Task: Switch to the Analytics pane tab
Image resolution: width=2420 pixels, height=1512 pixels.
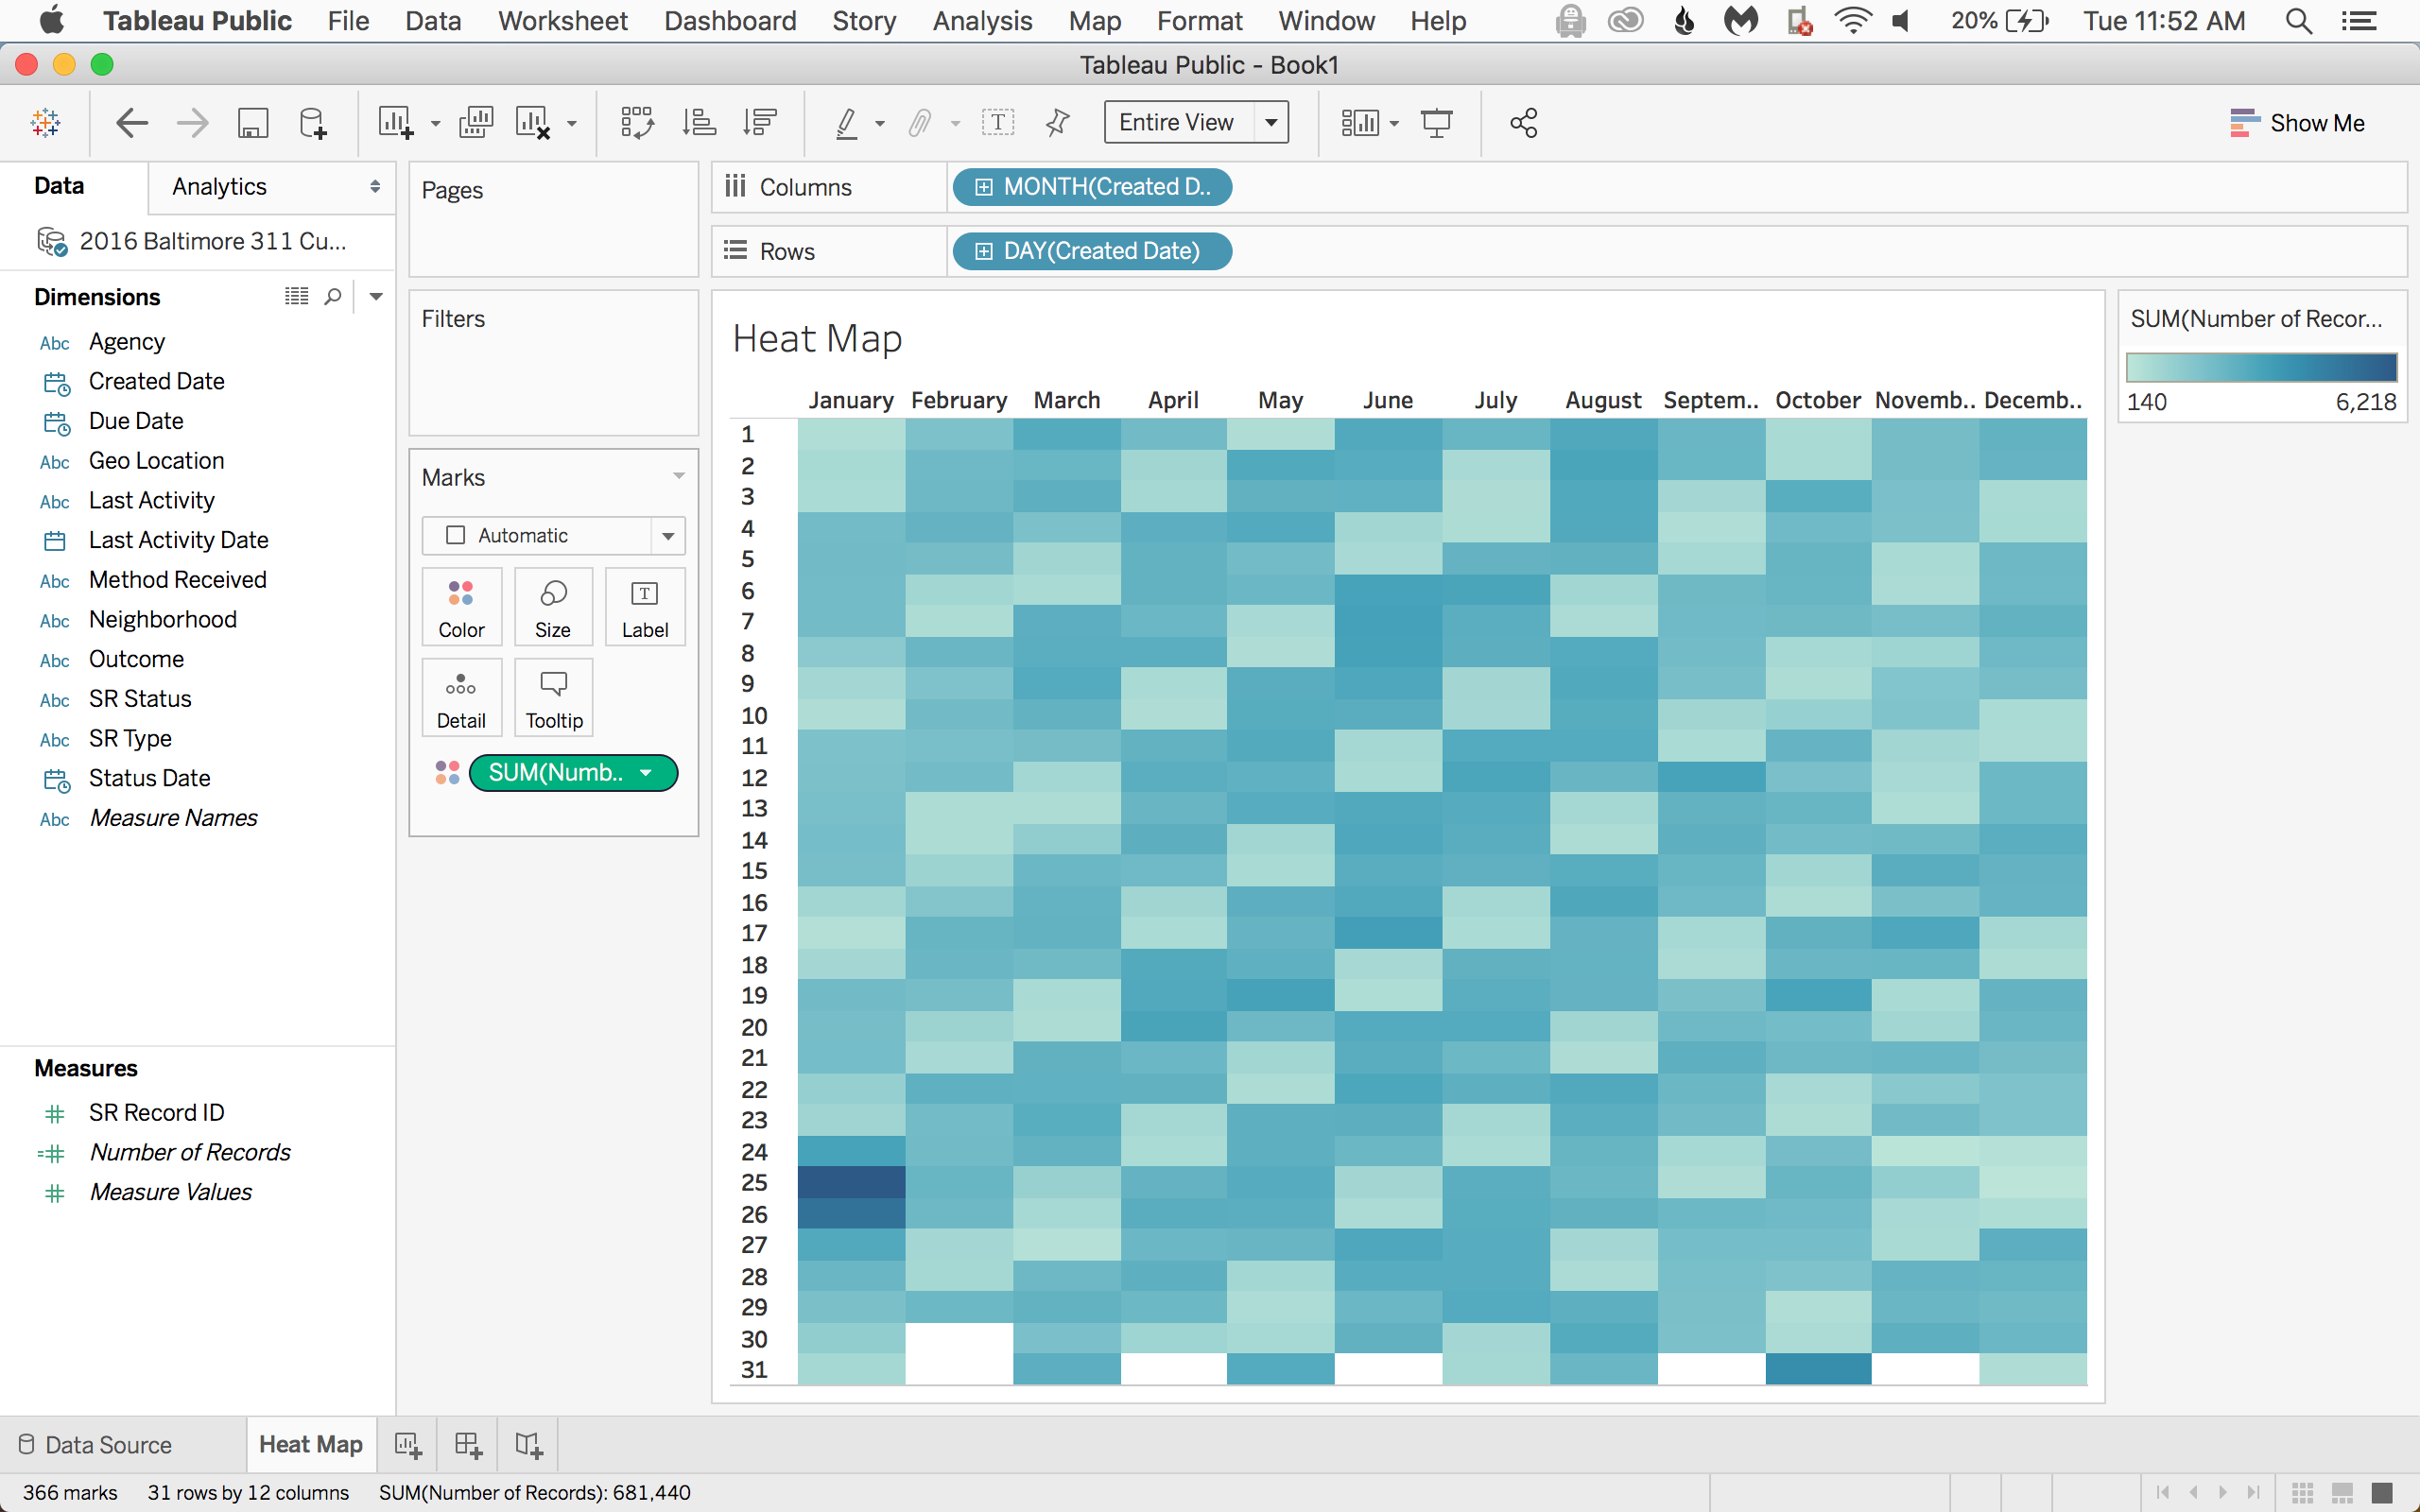Action: [219, 187]
